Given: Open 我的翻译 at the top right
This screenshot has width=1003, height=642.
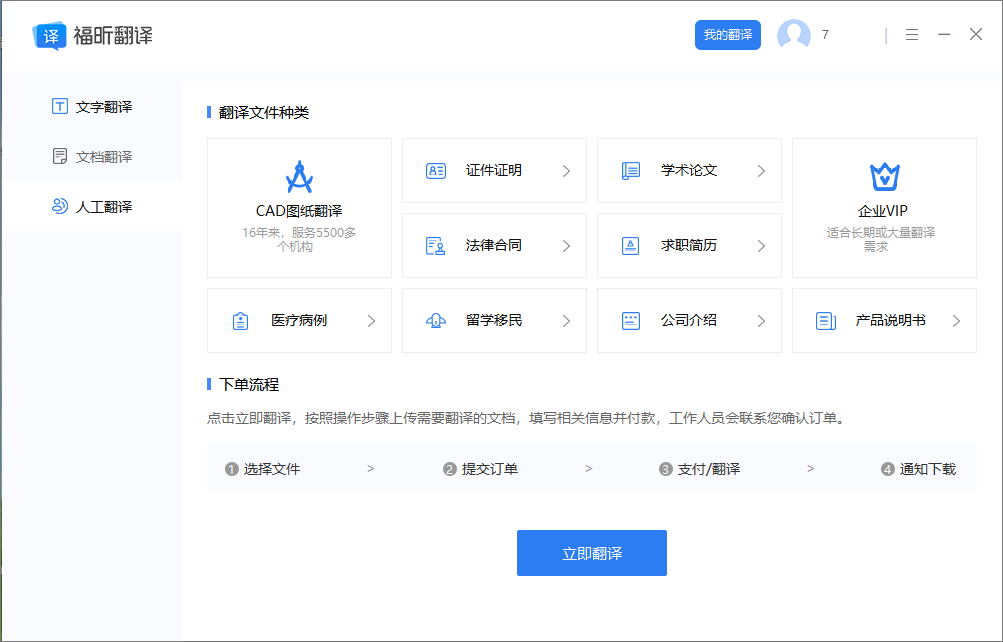Looking at the screenshot, I should (727, 34).
